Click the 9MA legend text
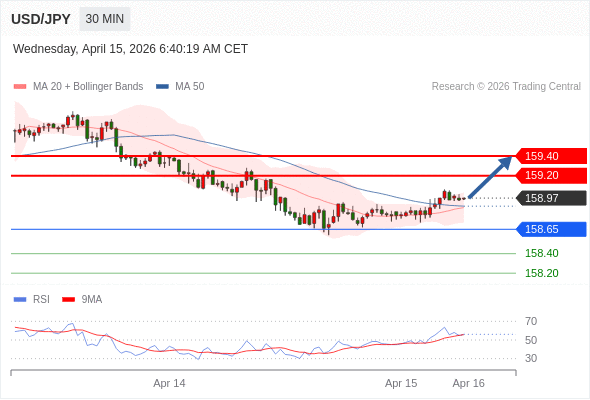Screen dimensions: 590x400 [92, 300]
